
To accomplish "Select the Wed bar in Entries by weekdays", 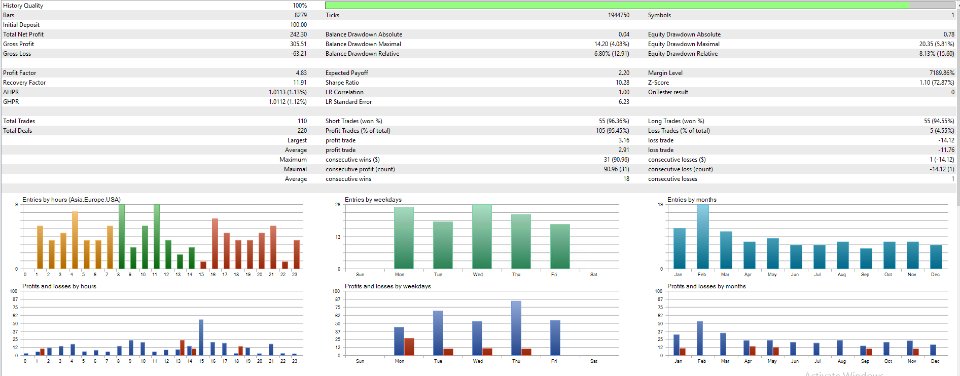I will (x=481, y=237).
